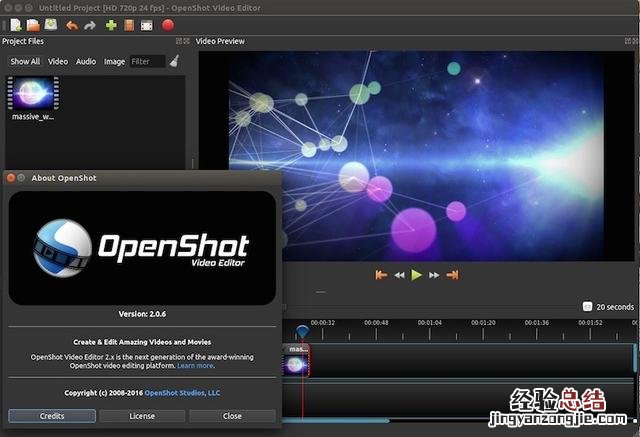This screenshot has width=640, height=437.
Task: Switch to the Audio filter tab
Action: [x=86, y=62]
